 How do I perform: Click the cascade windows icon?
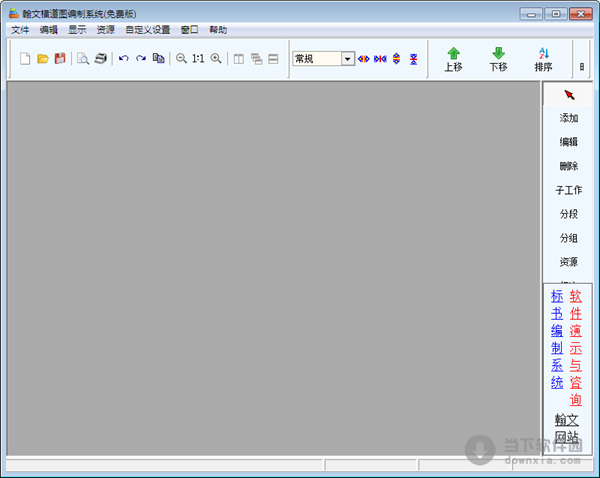pyautogui.click(x=256, y=59)
